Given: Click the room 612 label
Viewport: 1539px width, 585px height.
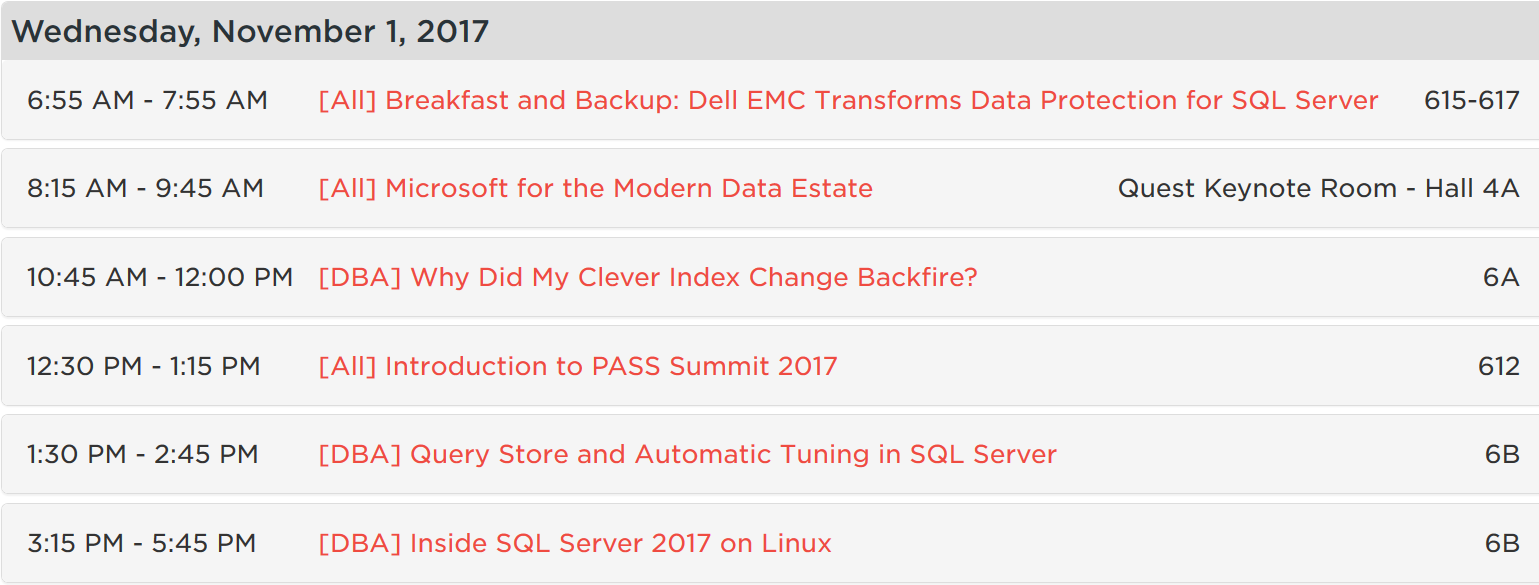Looking at the screenshot, I should pyautogui.click(x=1498, y=366).
